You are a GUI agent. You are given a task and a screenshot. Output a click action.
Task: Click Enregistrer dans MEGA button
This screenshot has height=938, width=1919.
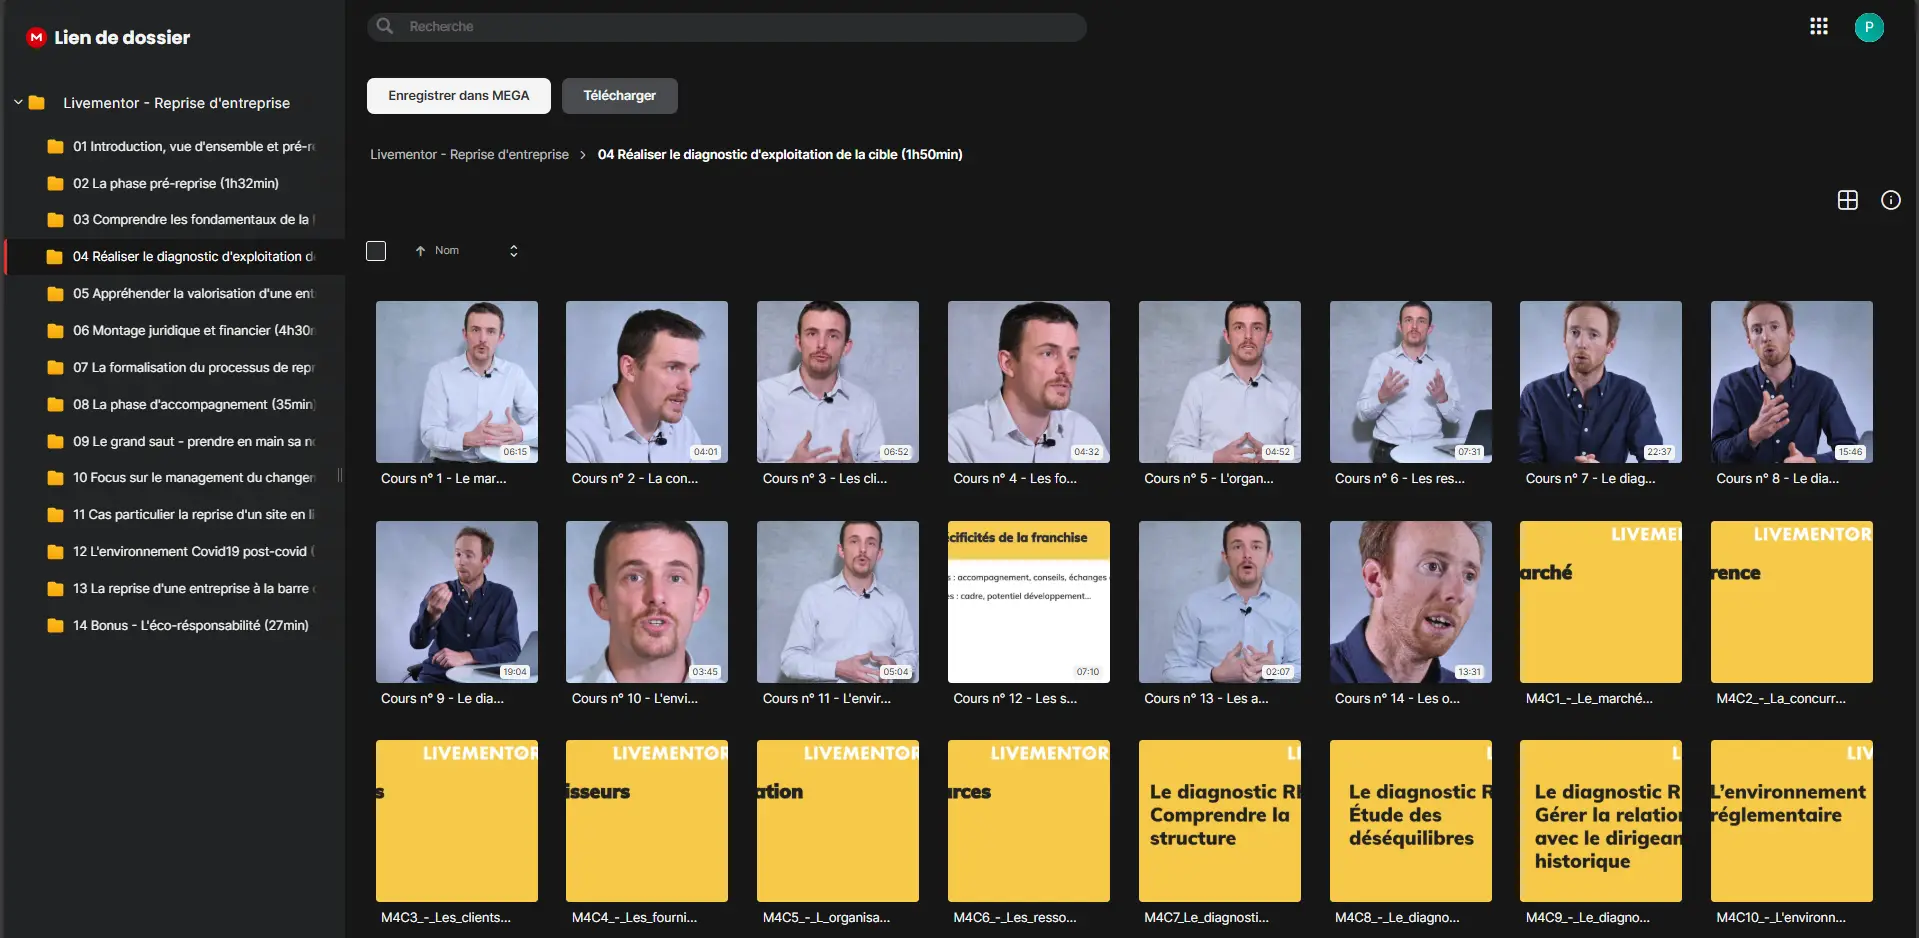click(459, 96)
